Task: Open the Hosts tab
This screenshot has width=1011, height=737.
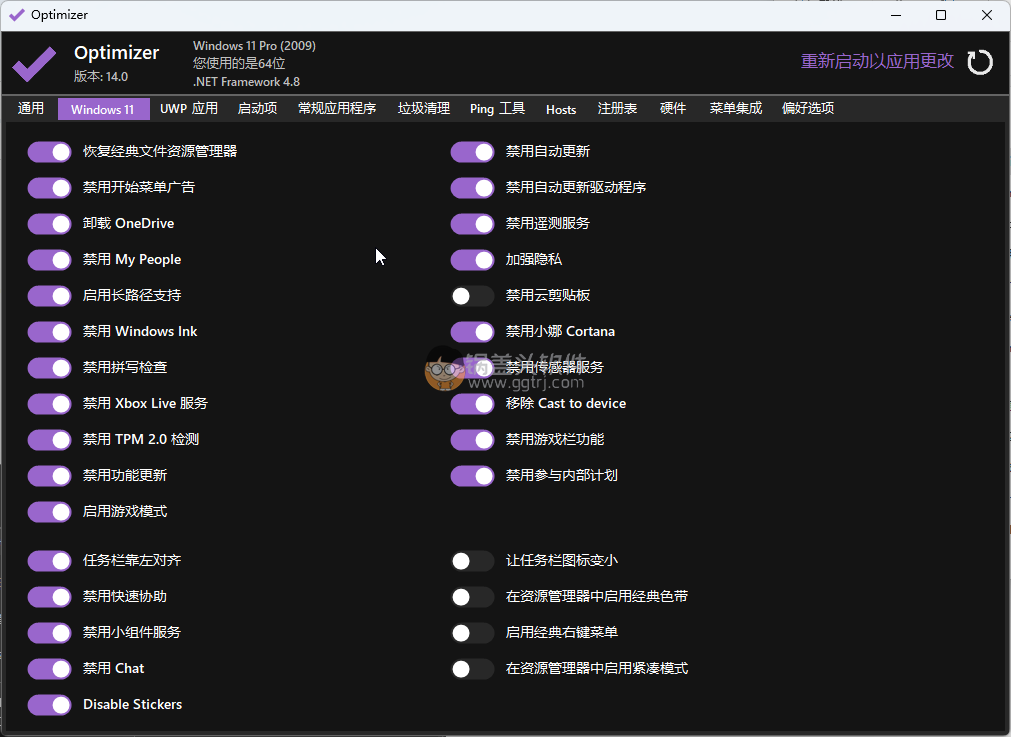Action: tap(561, 109)
